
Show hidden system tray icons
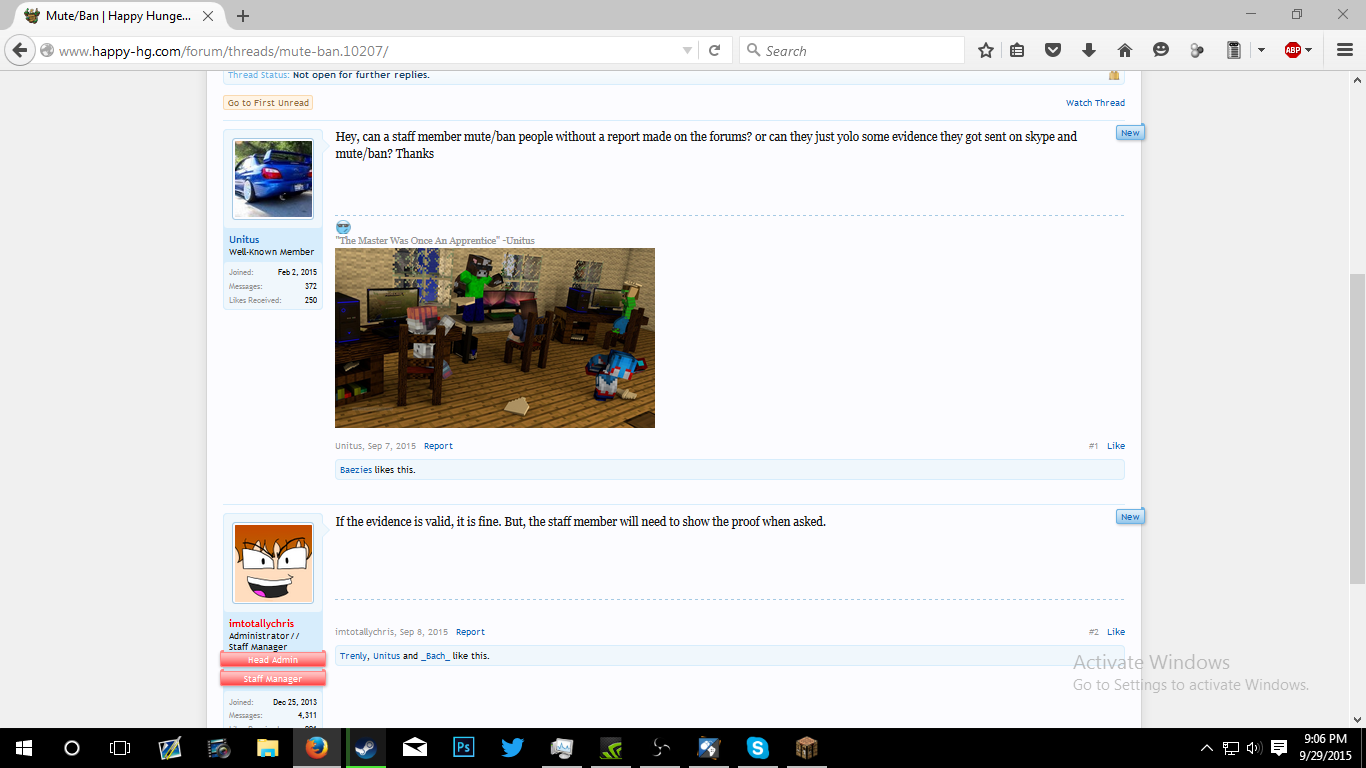[x=1207, y=748]
